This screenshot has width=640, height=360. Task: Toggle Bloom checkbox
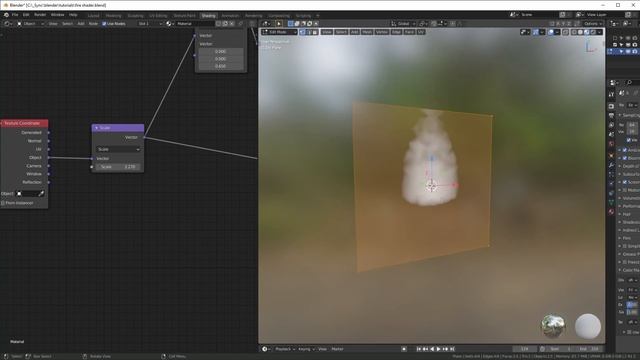[624, 158]
